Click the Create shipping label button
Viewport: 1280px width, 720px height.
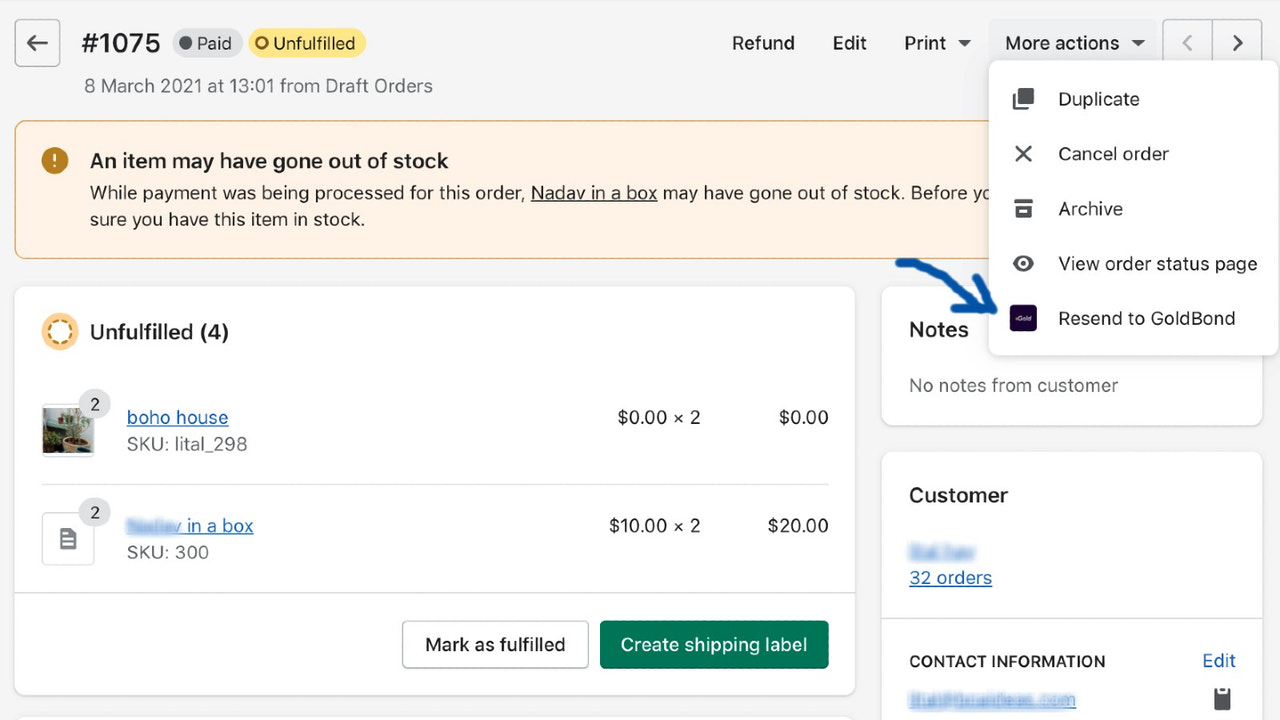pos(713,644)
